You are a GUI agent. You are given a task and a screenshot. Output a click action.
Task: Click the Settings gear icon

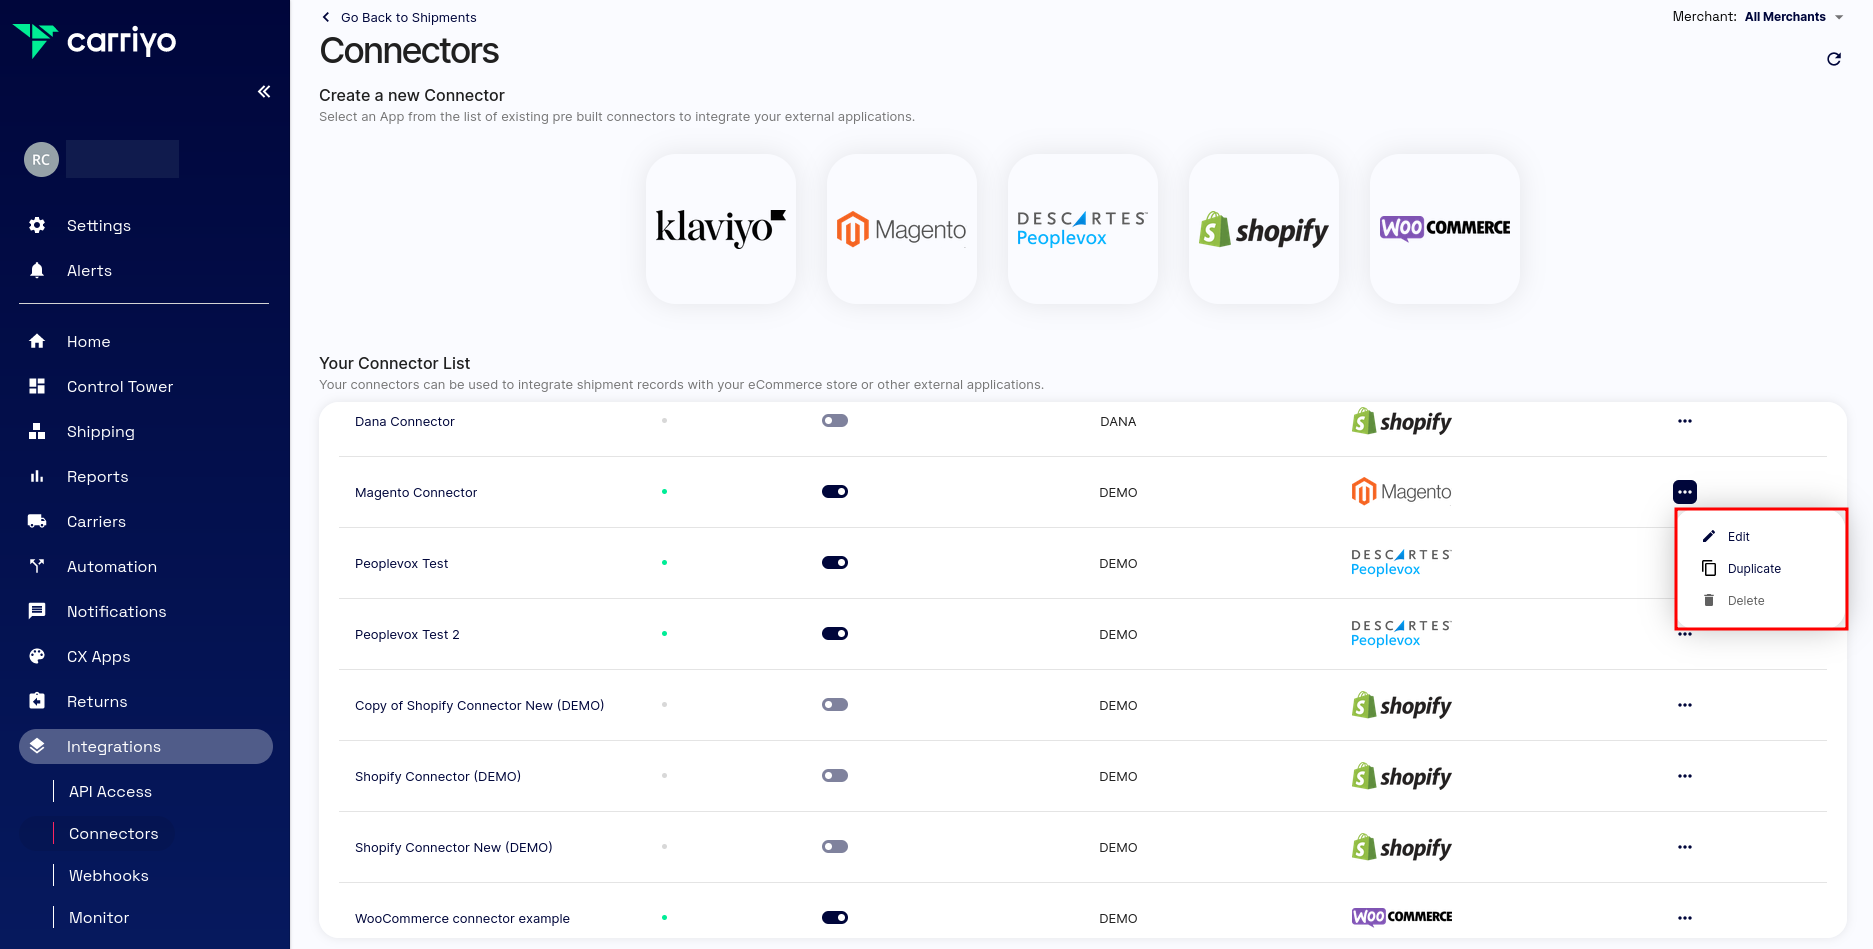[37, 225]
